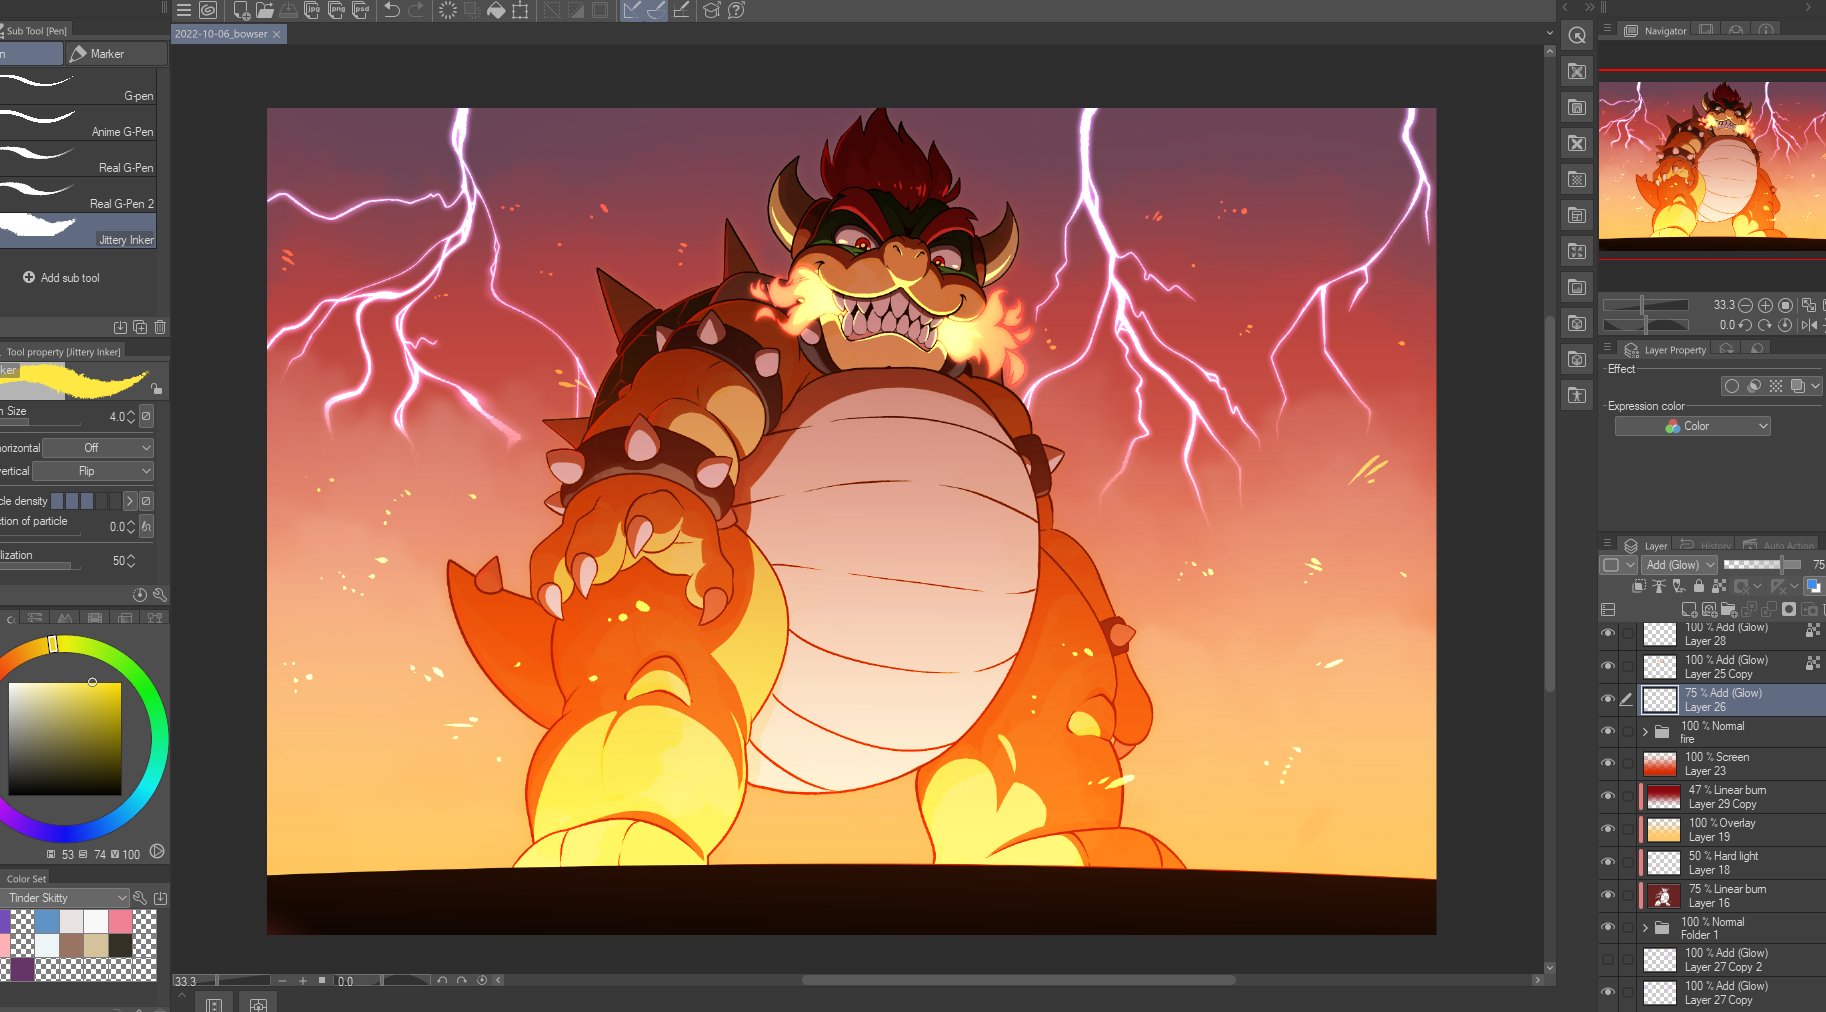Create a new raster layer
1826x1012 pixels.
tap(1689, 609)
